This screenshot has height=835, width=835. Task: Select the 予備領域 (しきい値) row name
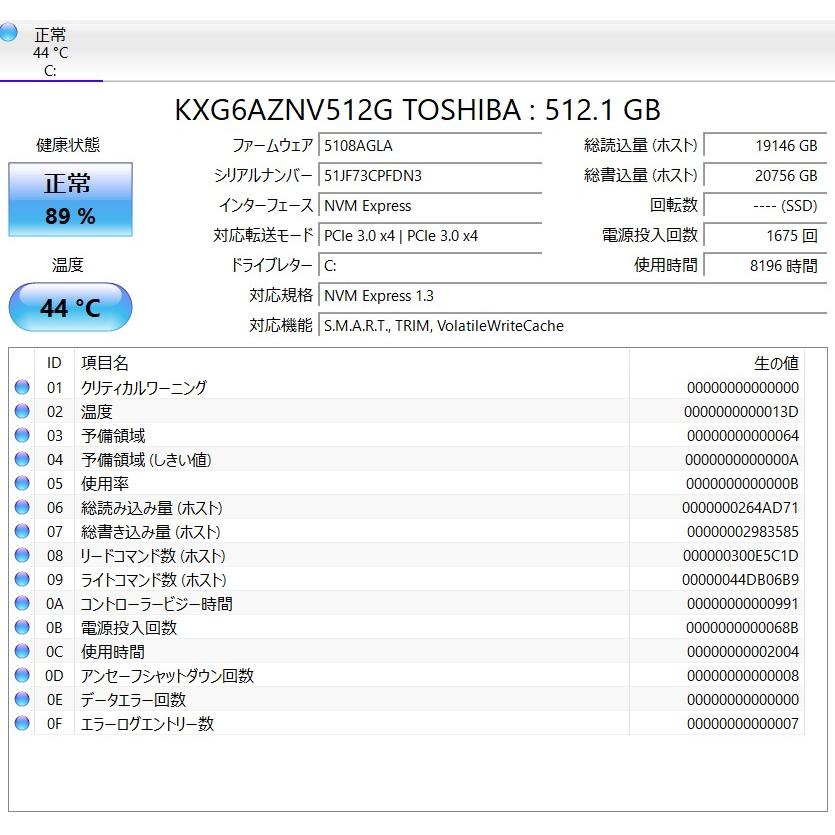click(146, 460)
